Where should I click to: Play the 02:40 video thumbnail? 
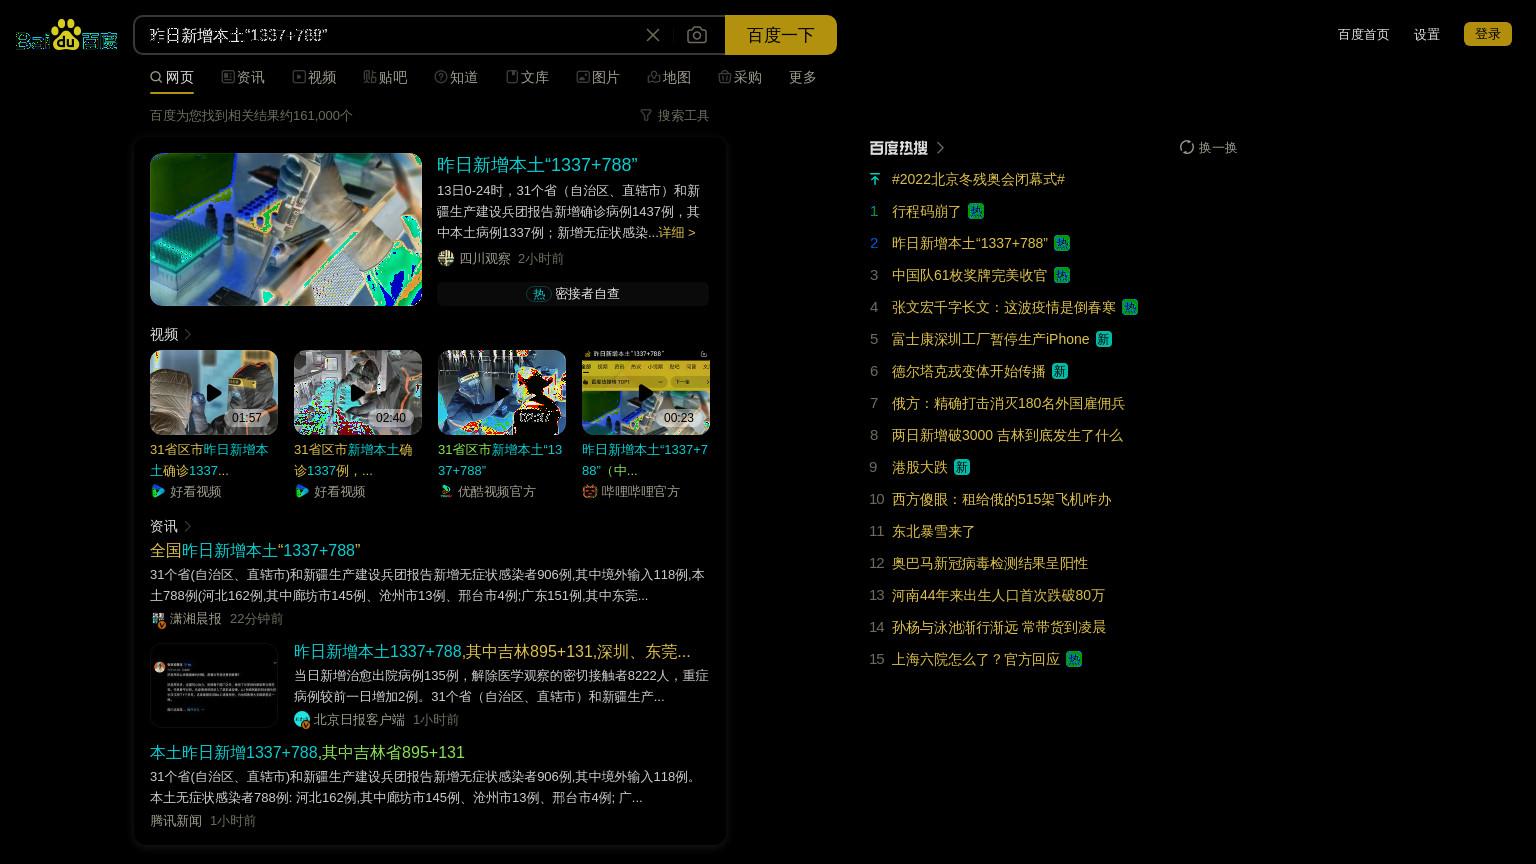(358, 392)
